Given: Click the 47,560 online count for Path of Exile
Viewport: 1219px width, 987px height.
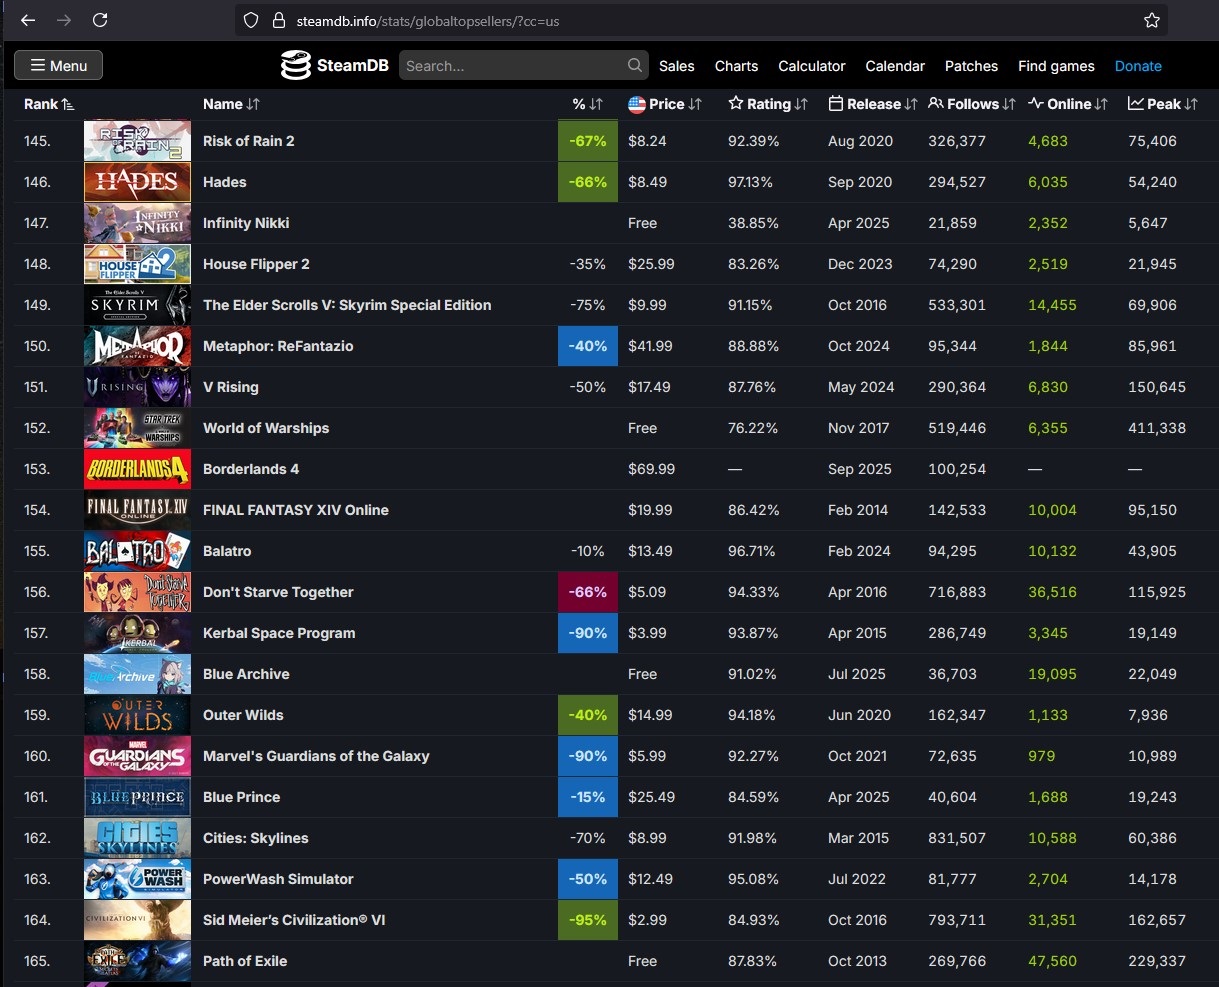Looking at the screenshot, I should click(x=1052, y=961).
